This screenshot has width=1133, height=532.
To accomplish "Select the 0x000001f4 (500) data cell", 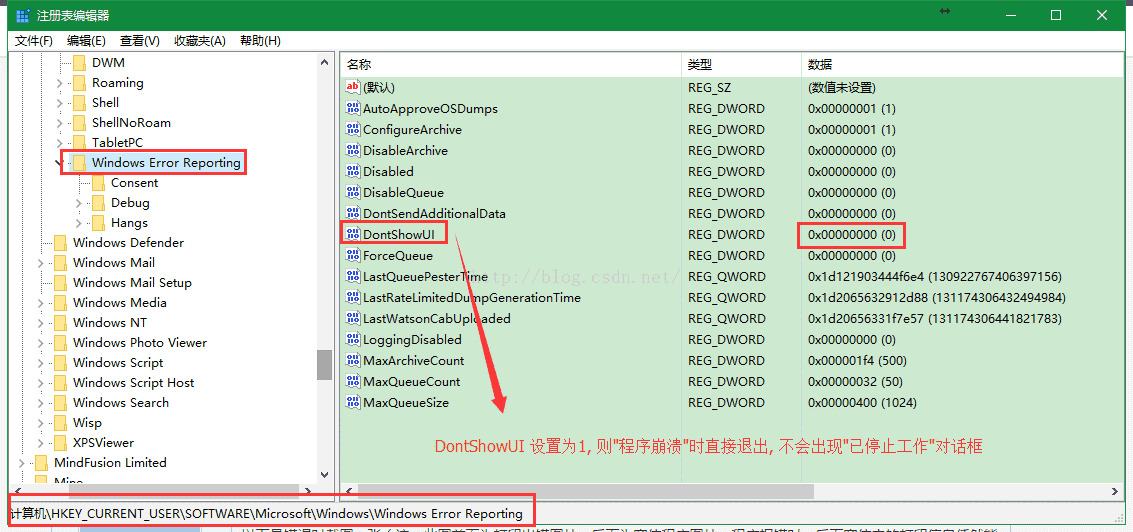I will click(x=857, y=360).
